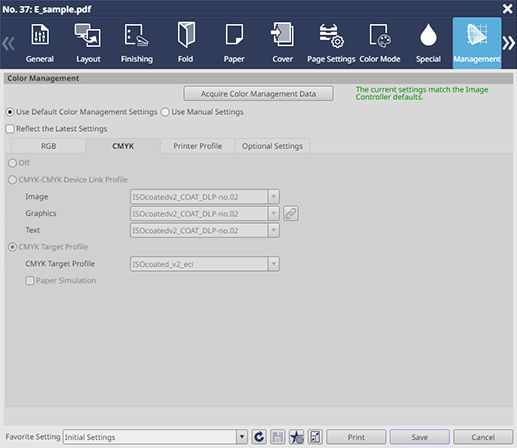Select the Special droplet icon
This screenshot has width=517, height=448.
(428, 35)
